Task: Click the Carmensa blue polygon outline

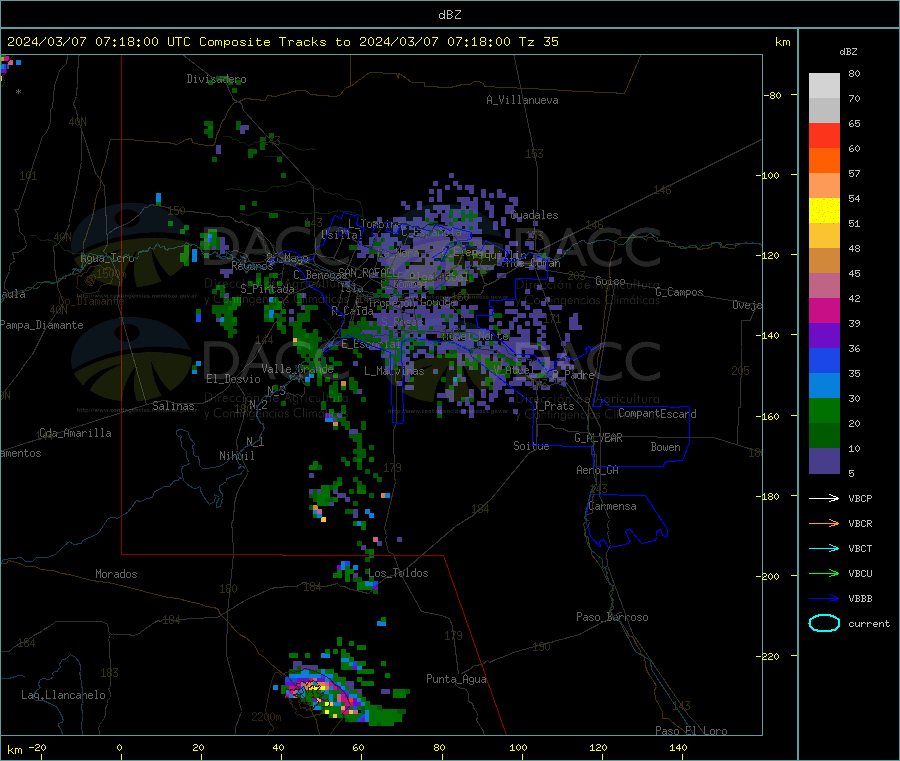Action: (x=626, y=520)
